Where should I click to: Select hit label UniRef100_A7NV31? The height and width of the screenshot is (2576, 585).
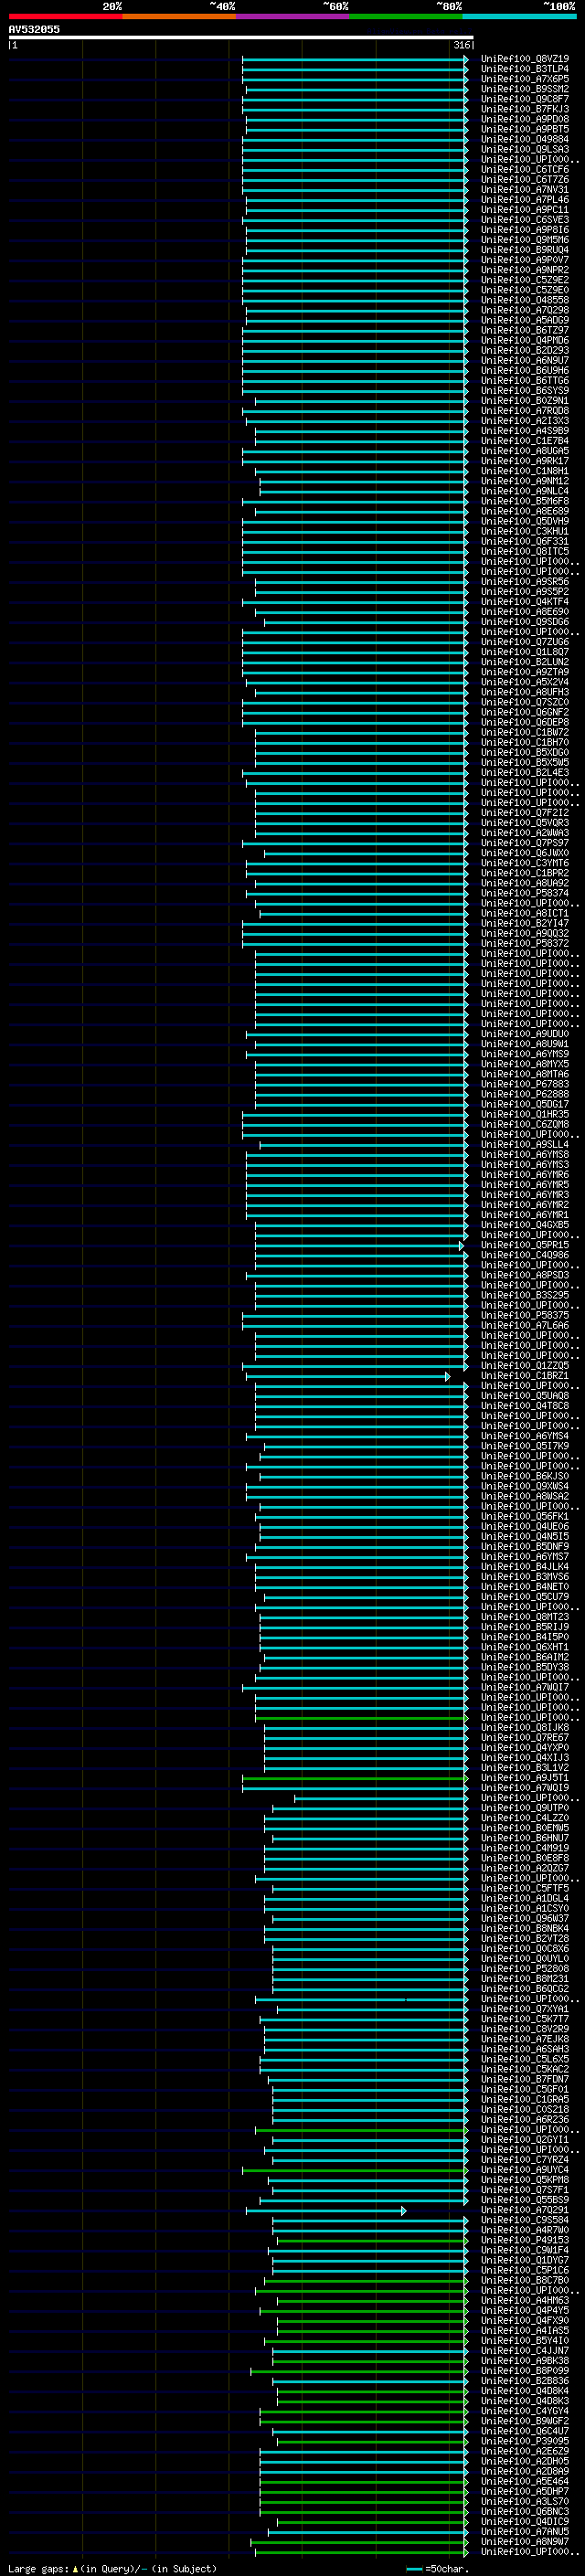525,189
